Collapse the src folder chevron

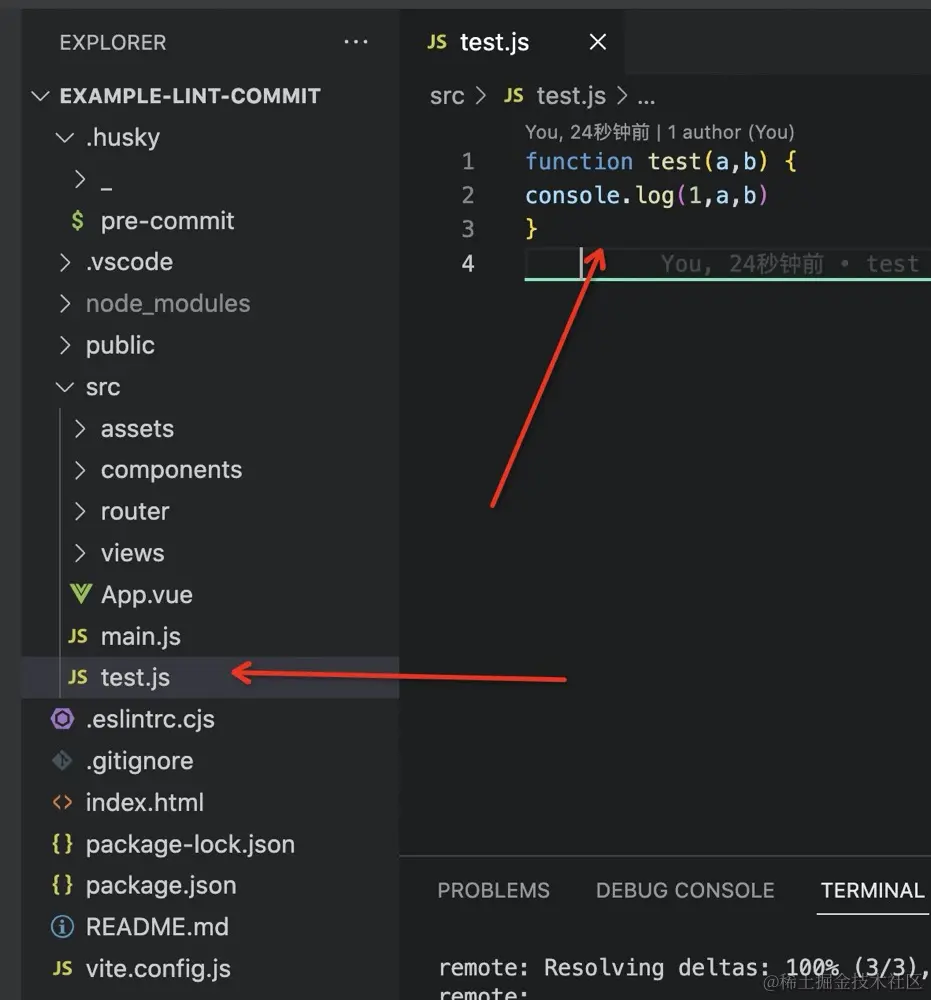tap(64, 387)
